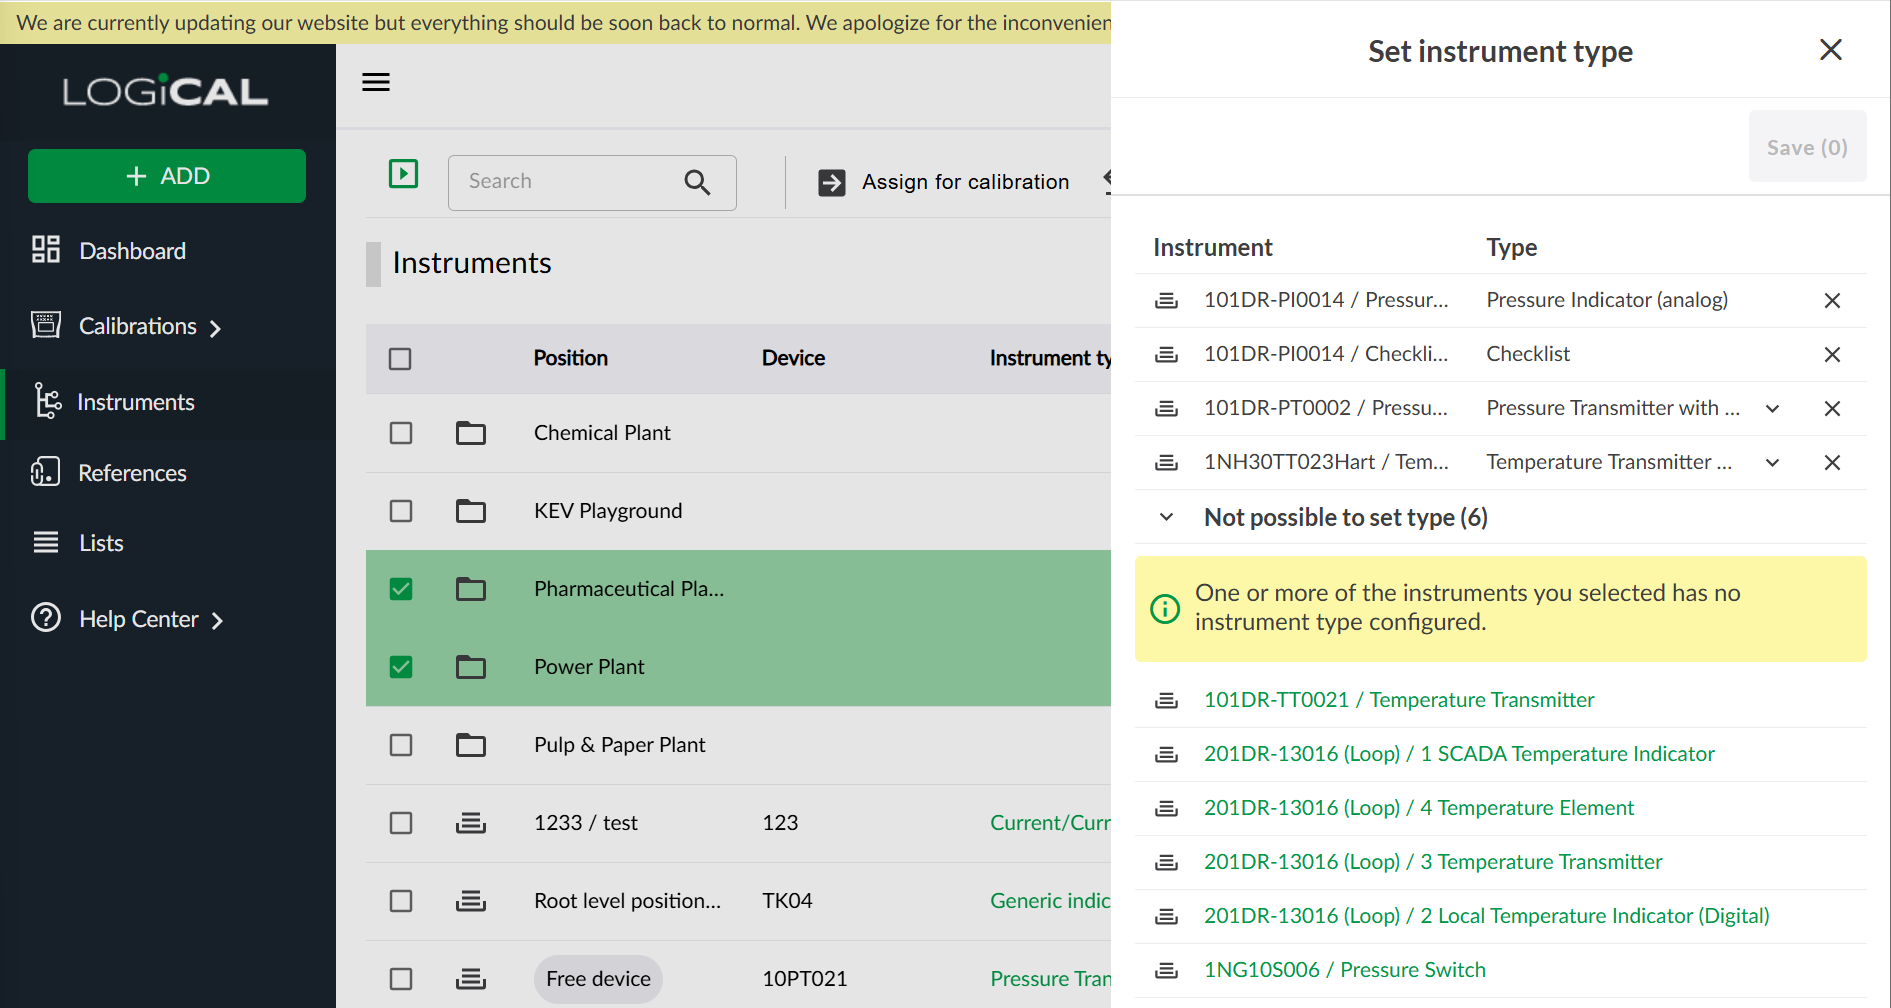
Task: Uncheck the Pharmaceutical Plant checkbox
Action: (x=401, y=589)
